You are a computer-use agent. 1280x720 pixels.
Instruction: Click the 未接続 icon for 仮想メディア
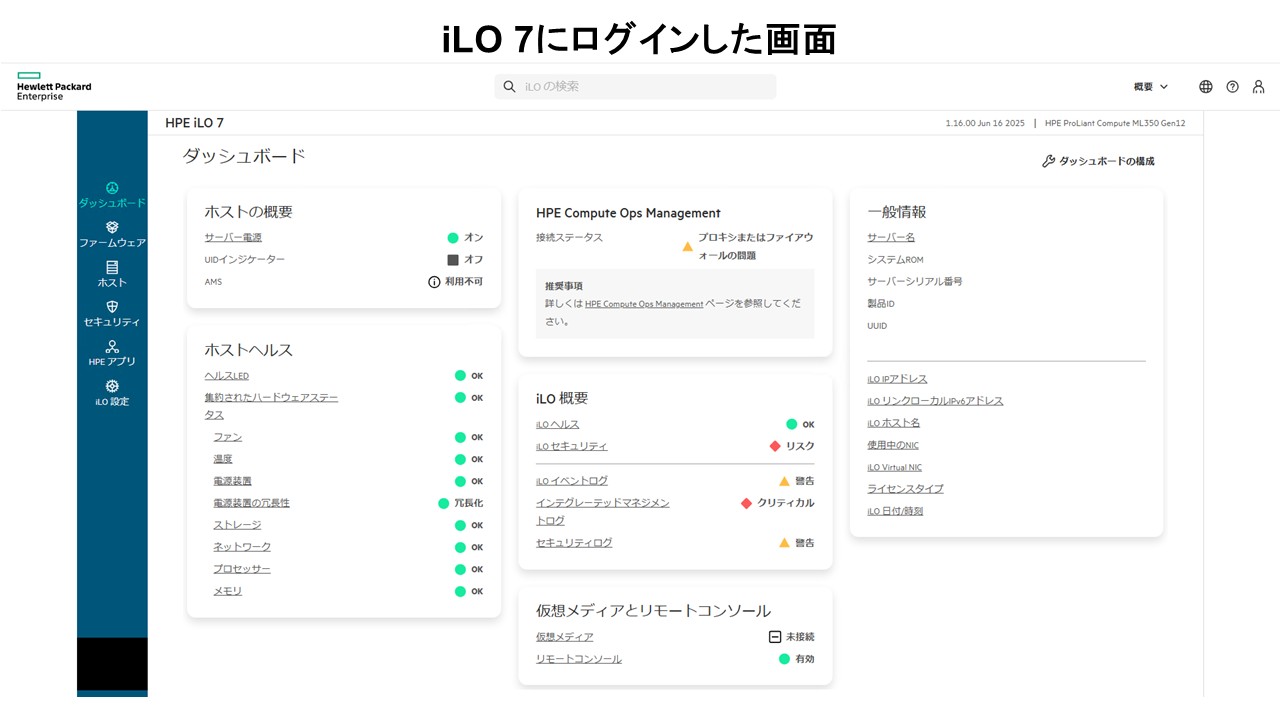pos(774,637)
